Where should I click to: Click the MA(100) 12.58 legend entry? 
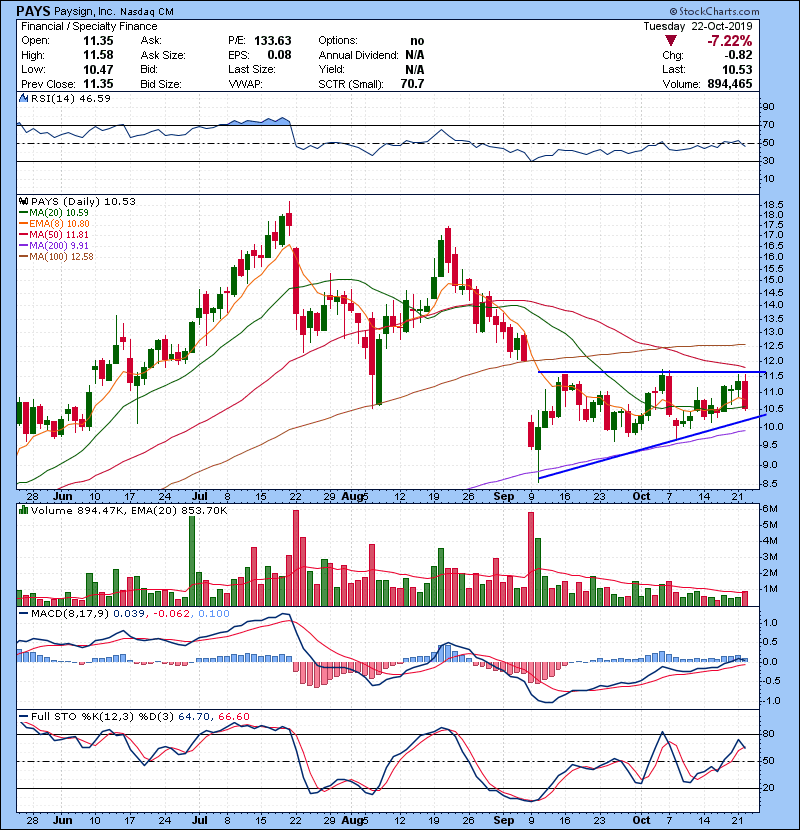click(61, 257)
